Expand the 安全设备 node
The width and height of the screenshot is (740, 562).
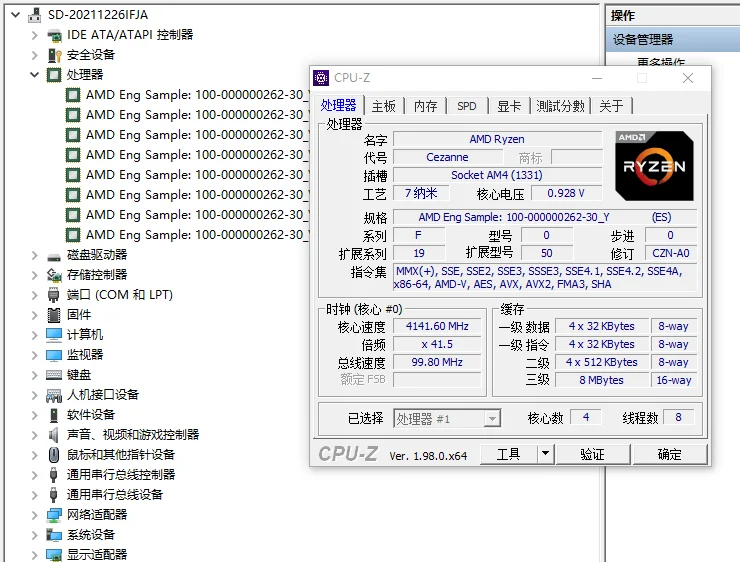pos(34,55)
